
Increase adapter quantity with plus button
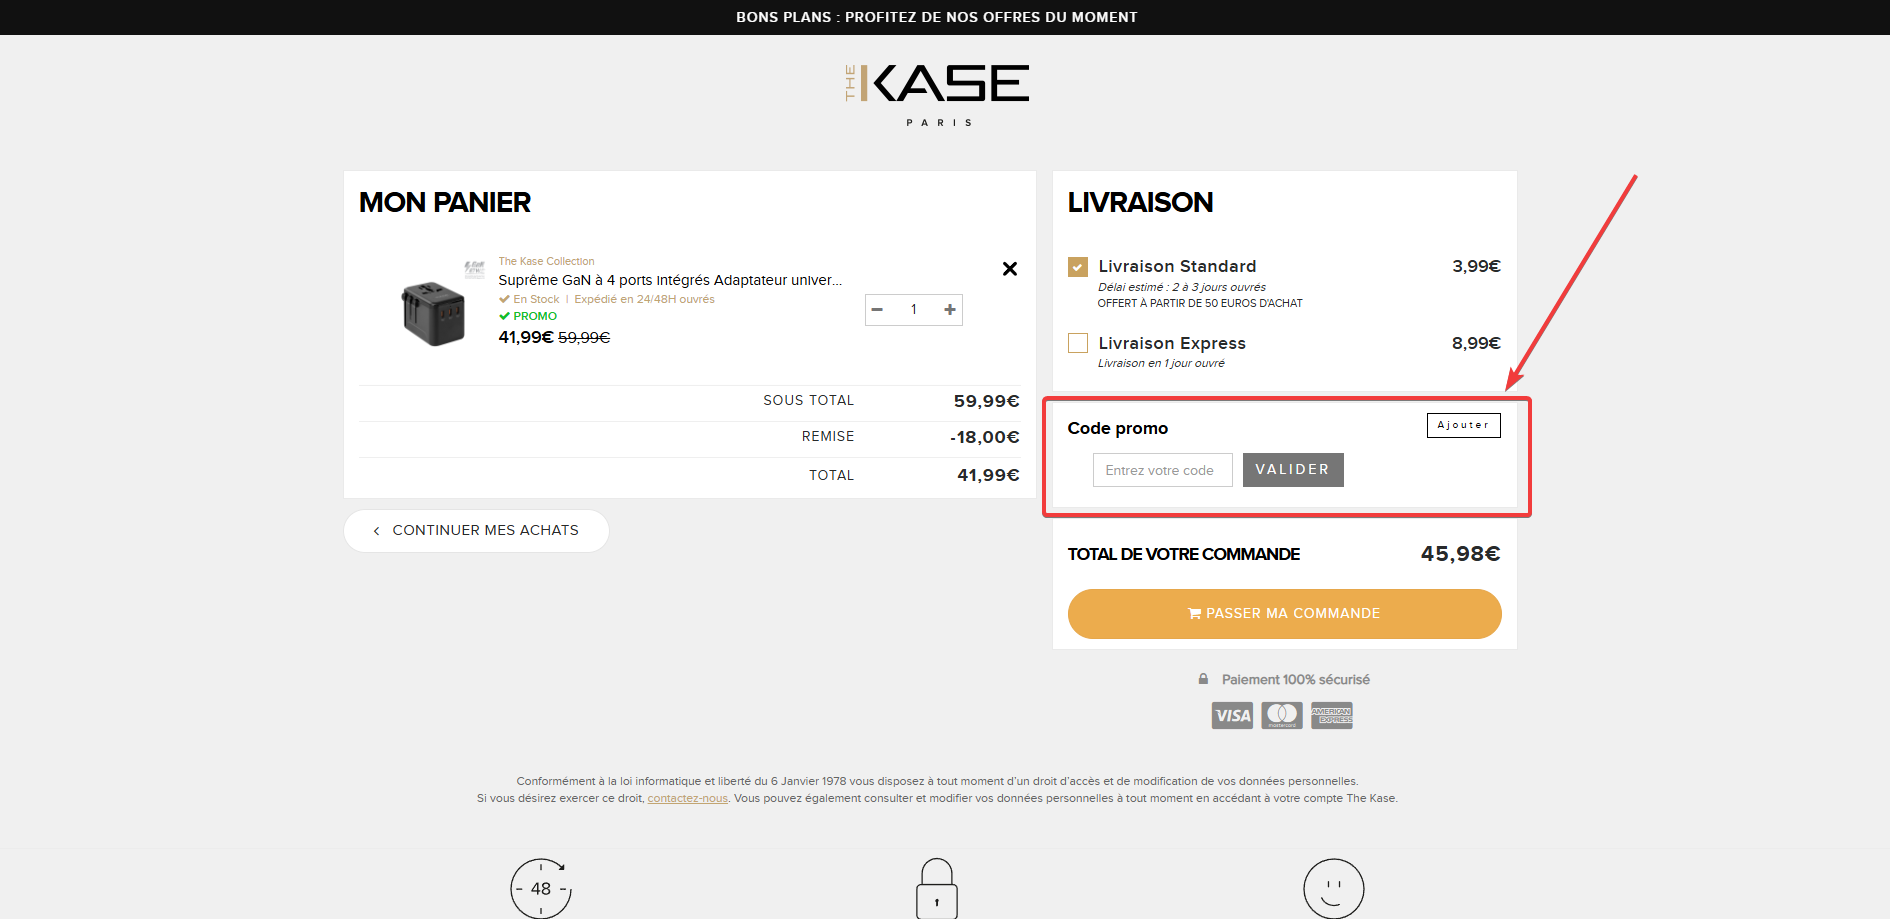point(950,310)
